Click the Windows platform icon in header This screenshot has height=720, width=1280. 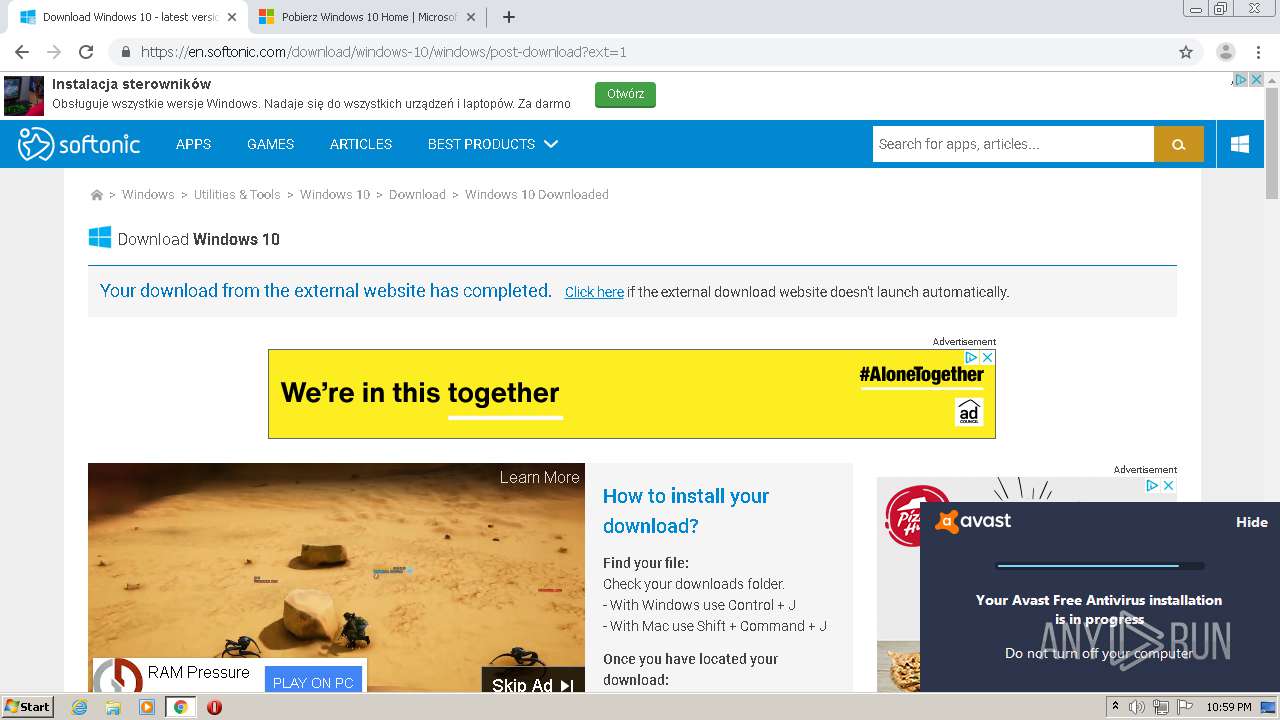[1240, 144]
